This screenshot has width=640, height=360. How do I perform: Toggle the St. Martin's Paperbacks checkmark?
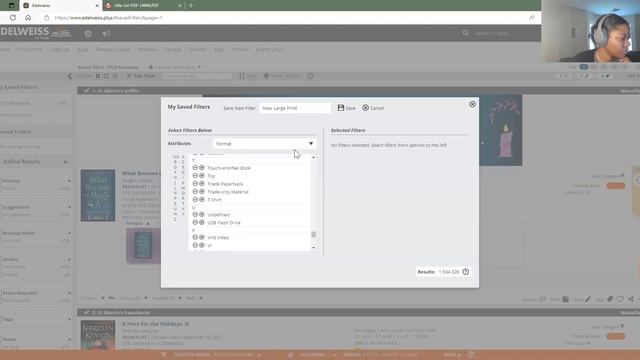[x=87, y=312]
